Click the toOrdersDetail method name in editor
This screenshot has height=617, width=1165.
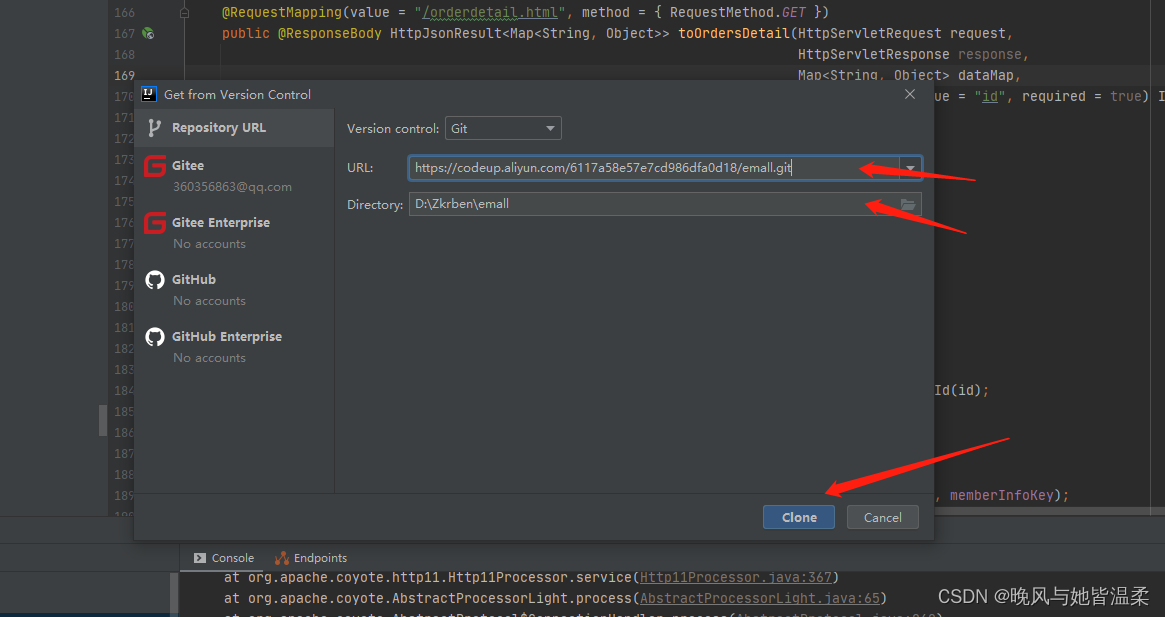click(734, 33)
